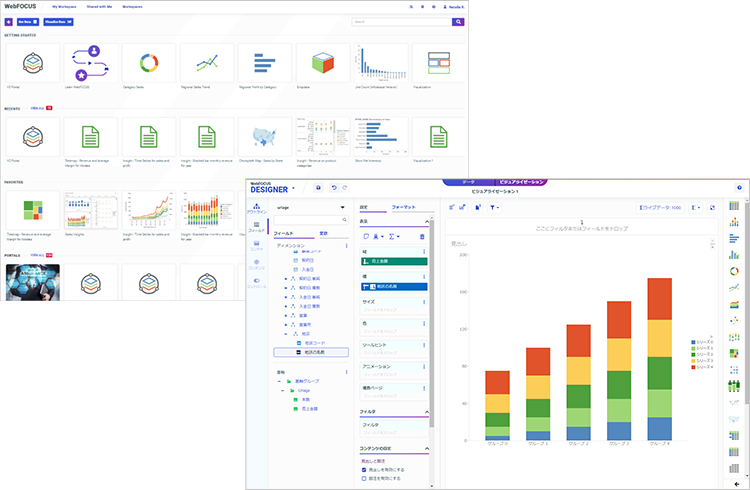Choose the line chart type
The width and height of the screenshot is (750, 490).
734,288
